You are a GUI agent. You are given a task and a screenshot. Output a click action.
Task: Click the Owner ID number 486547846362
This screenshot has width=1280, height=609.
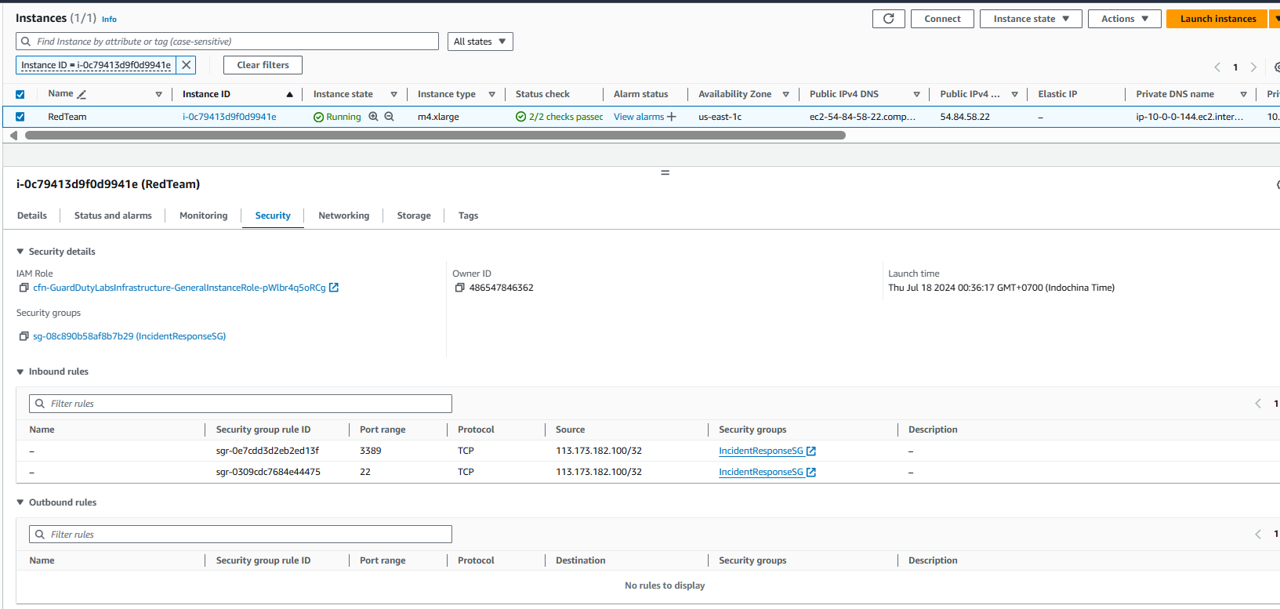[x=501, y=288]
